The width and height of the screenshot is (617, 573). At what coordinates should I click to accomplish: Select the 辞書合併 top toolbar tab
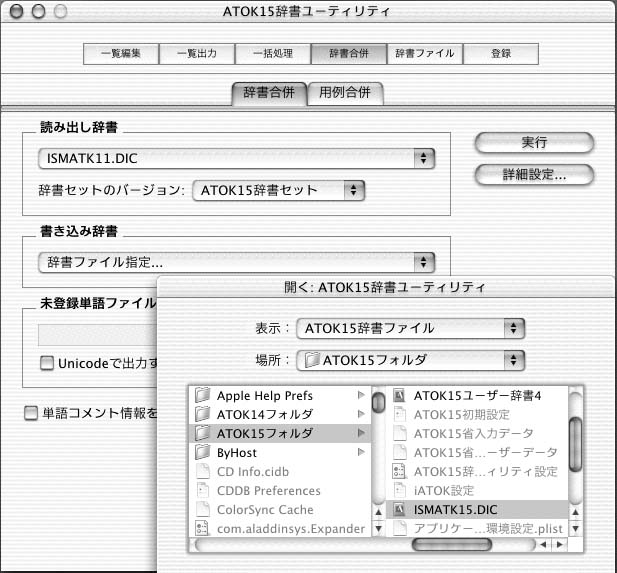click(x=349, y=54)
